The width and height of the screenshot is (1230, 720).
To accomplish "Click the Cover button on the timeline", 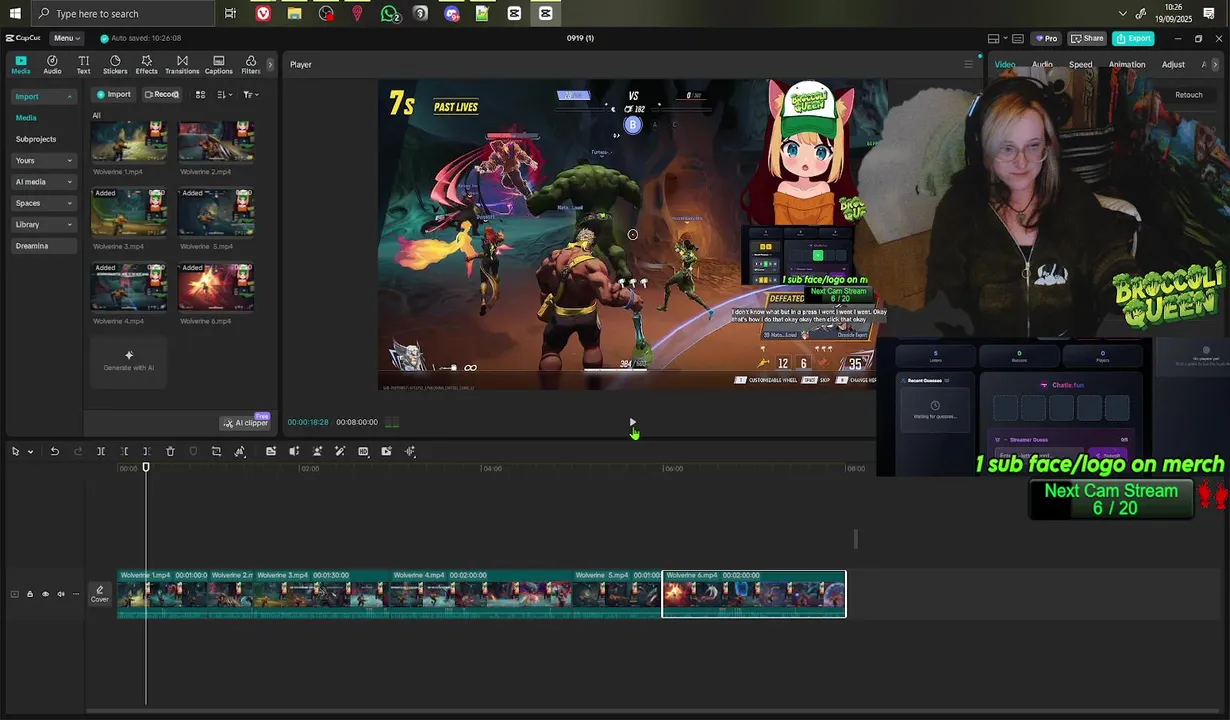I will 99,594.
